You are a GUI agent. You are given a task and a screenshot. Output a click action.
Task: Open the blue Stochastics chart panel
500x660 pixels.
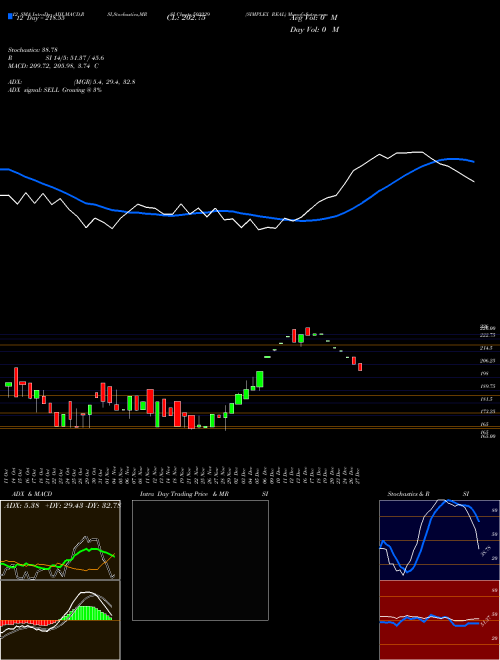click(439, 540)
